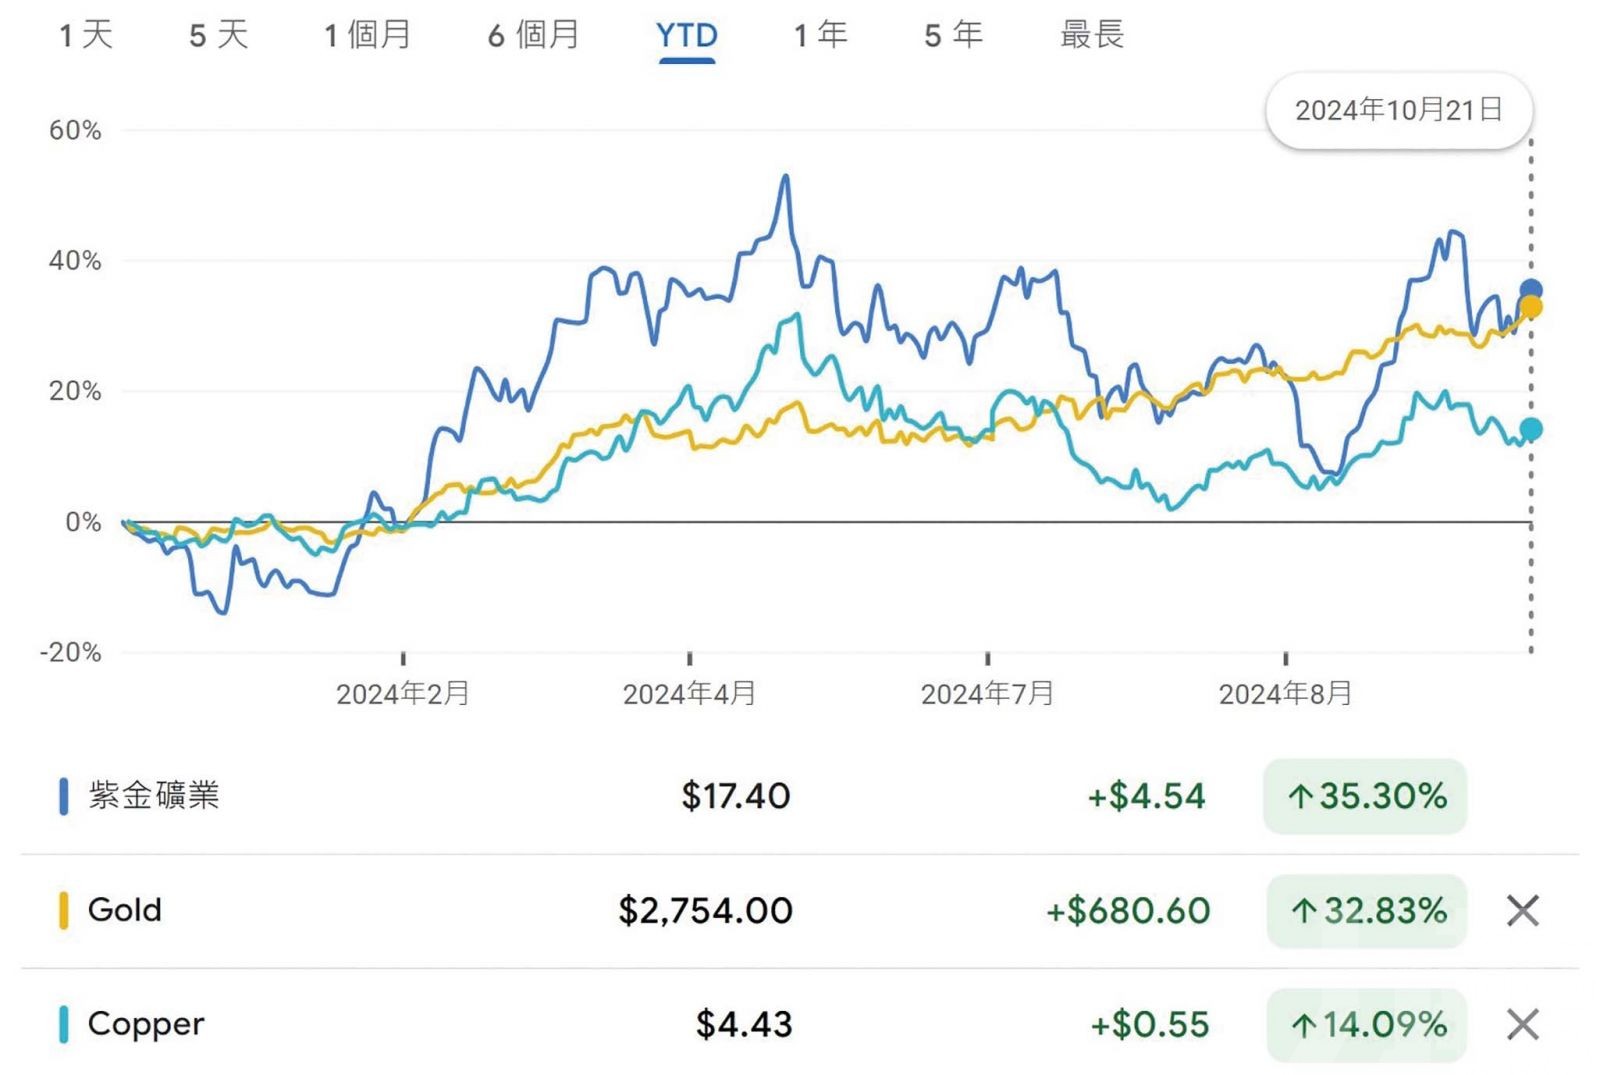Switch to the 1 年 range tab

pos(820,35)
